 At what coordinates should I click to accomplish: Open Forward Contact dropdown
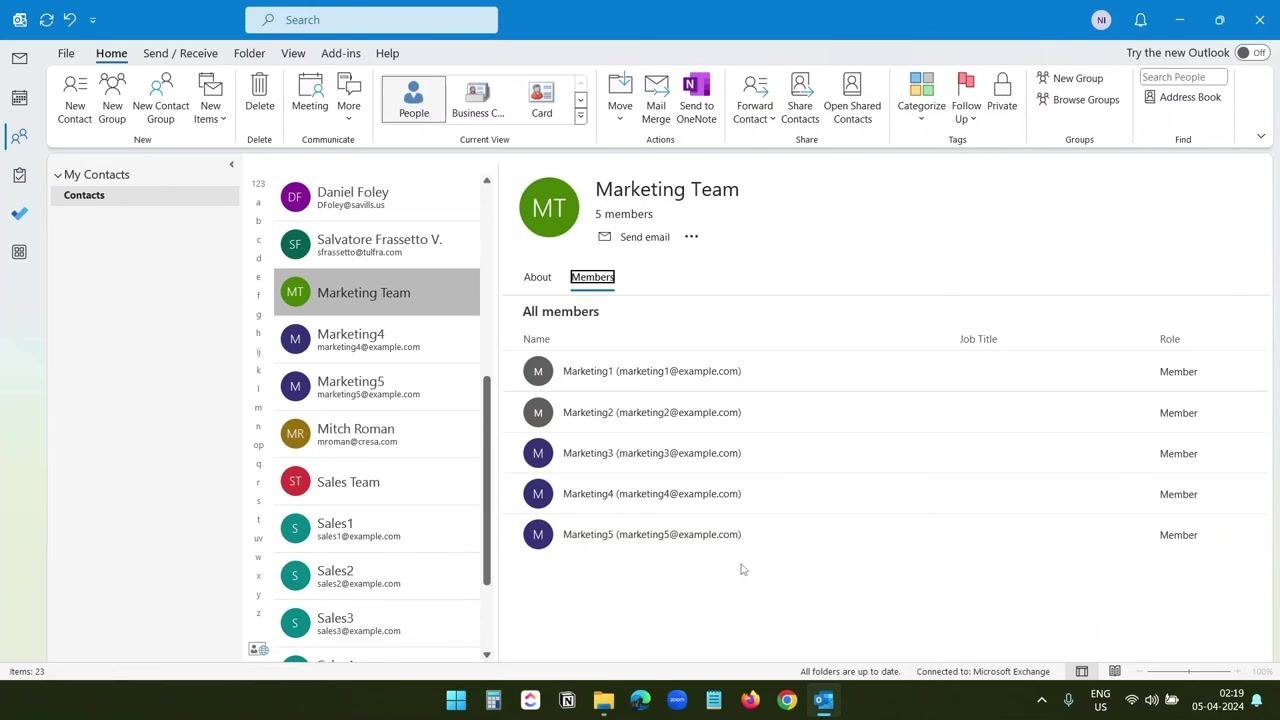pos(755,98)
